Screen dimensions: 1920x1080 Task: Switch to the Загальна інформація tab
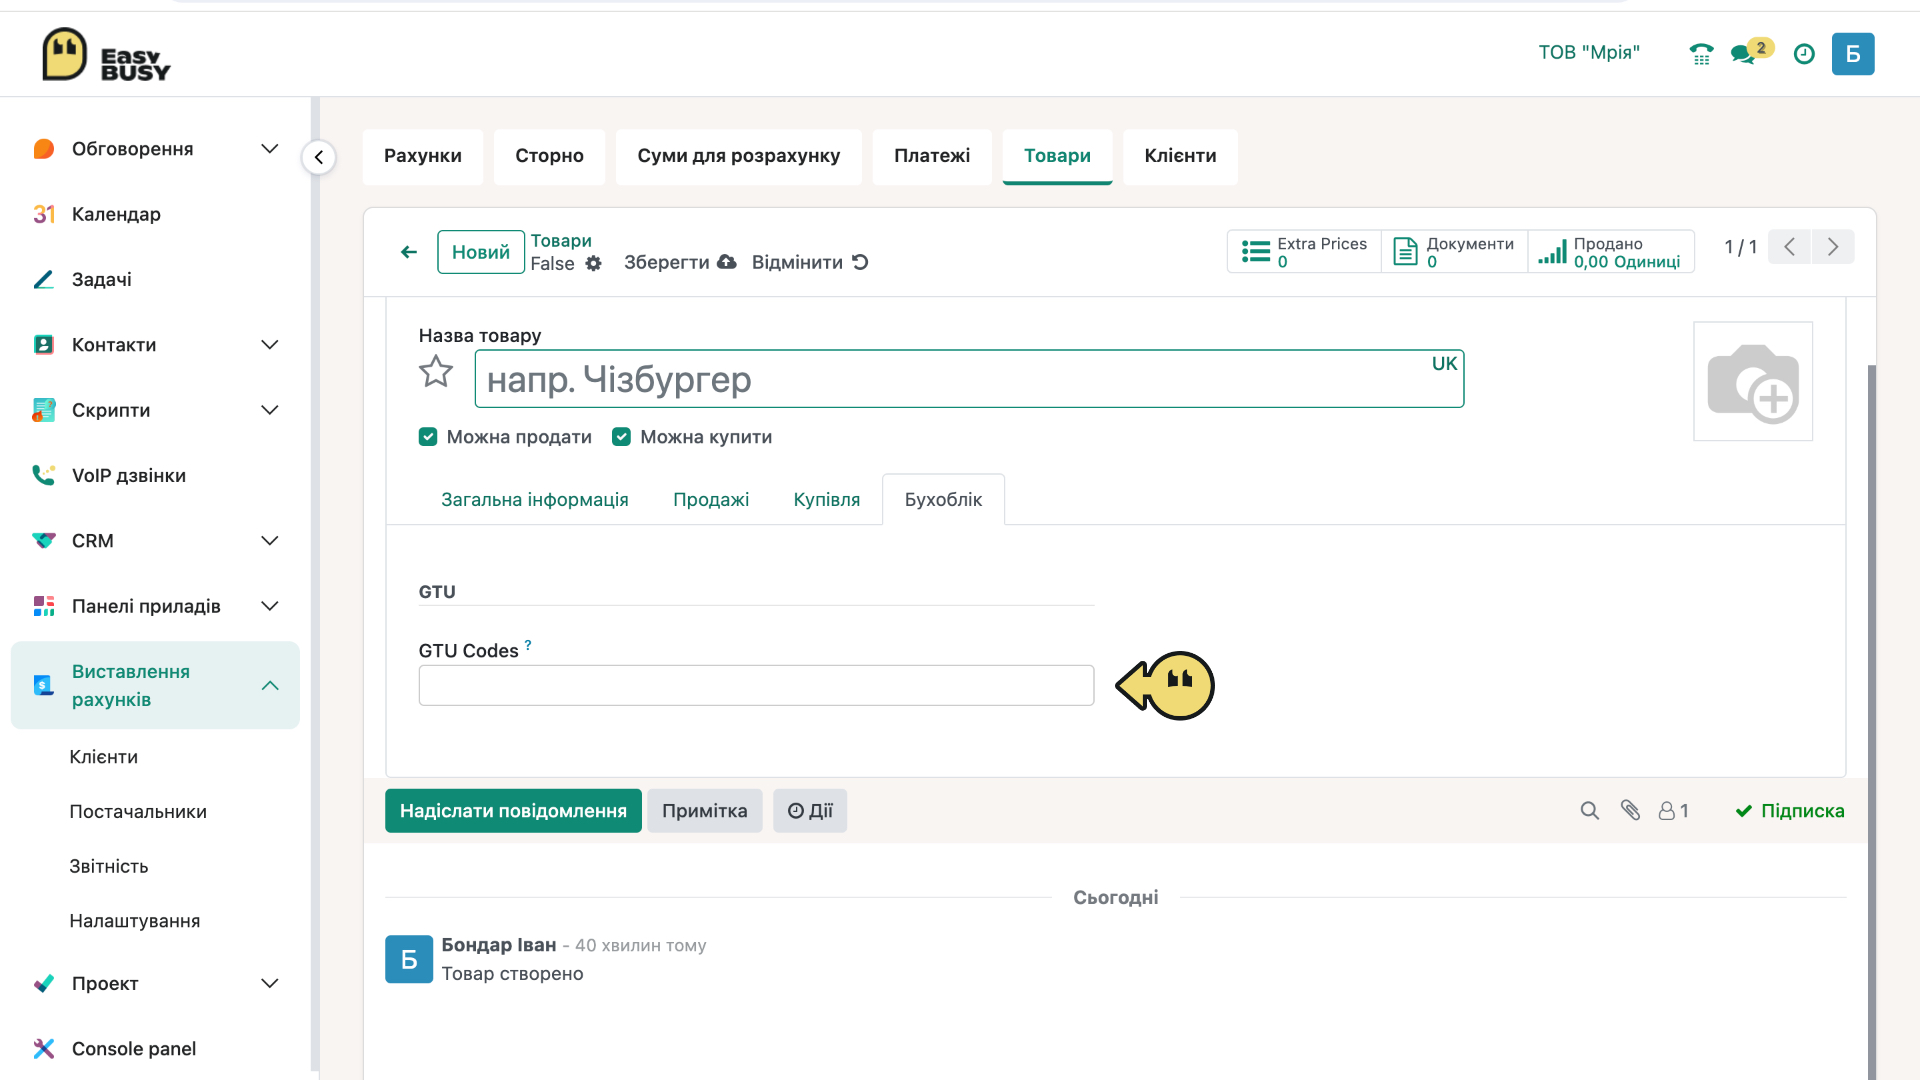point(535,500)
